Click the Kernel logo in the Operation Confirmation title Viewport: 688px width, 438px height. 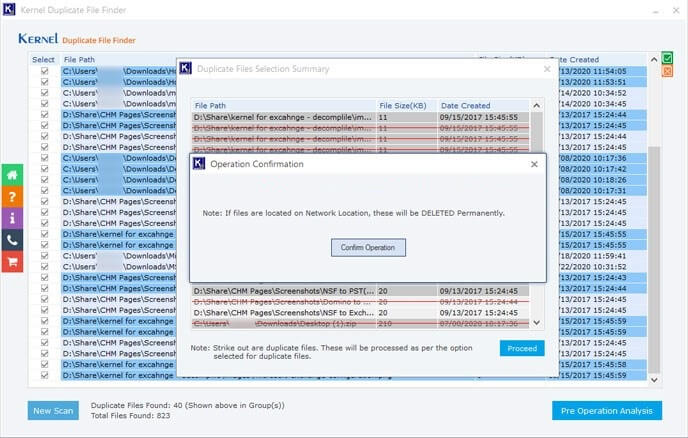pyautogui.click(x=199, y=164)
